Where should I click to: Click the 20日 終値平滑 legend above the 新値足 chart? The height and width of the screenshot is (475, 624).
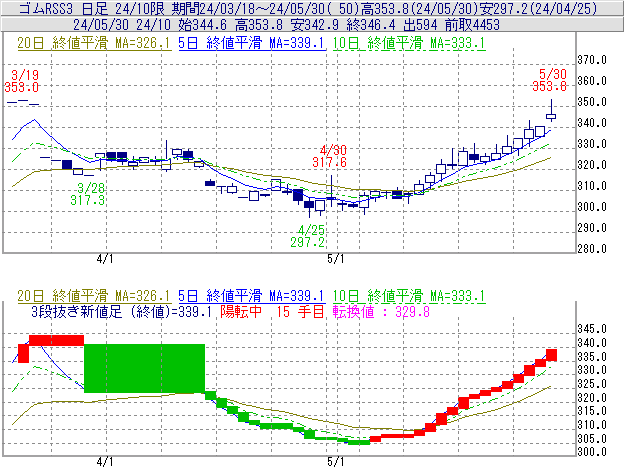[x=94, y=296]
